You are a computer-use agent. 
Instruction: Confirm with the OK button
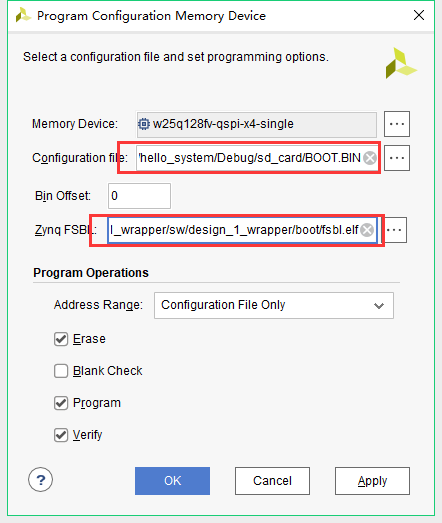point(172,481)
